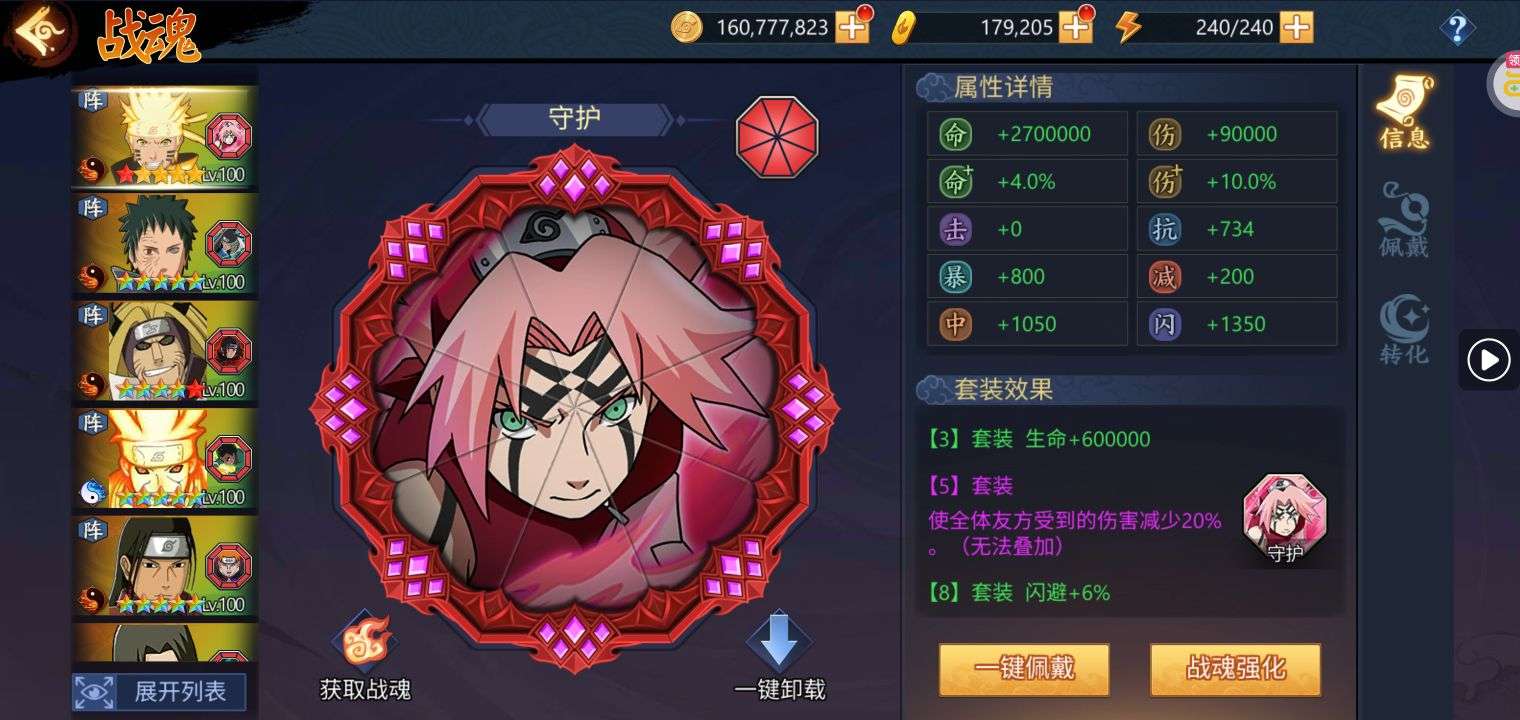Add gold ingots with plus icon

[1076, 27]
